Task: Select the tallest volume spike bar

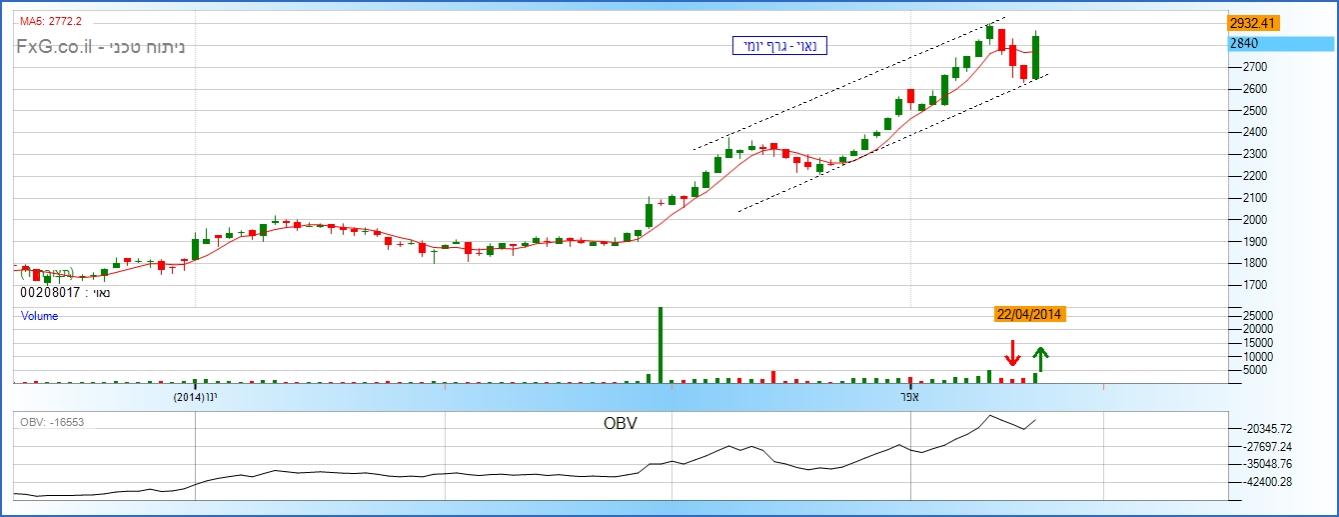Action: (x=660, y=343)
